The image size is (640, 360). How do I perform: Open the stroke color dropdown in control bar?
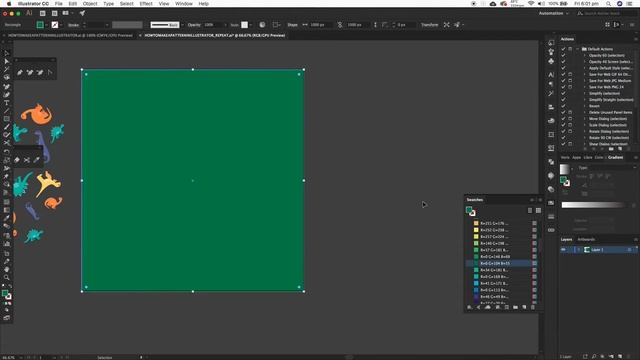coord(61,25)
